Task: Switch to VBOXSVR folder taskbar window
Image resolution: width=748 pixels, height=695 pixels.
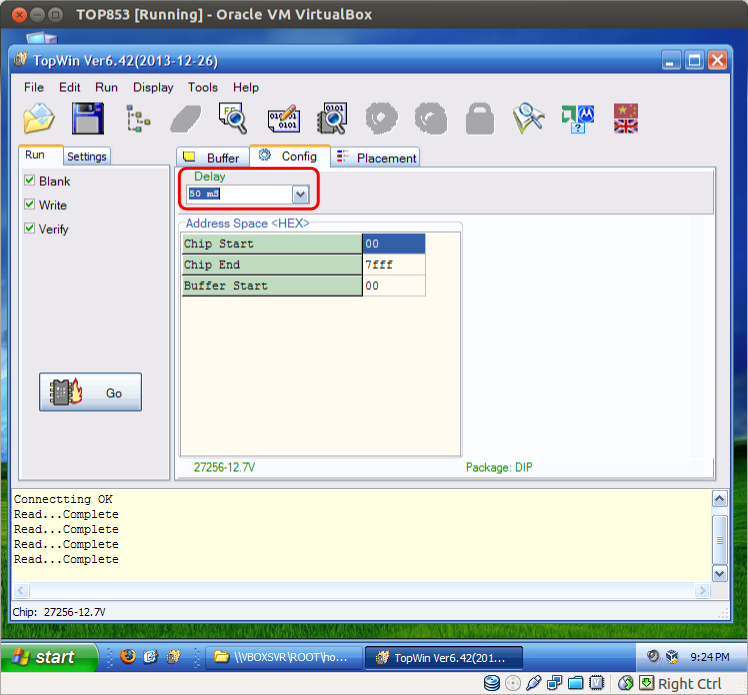Action: pyautogui.click(x=283, y=658)
